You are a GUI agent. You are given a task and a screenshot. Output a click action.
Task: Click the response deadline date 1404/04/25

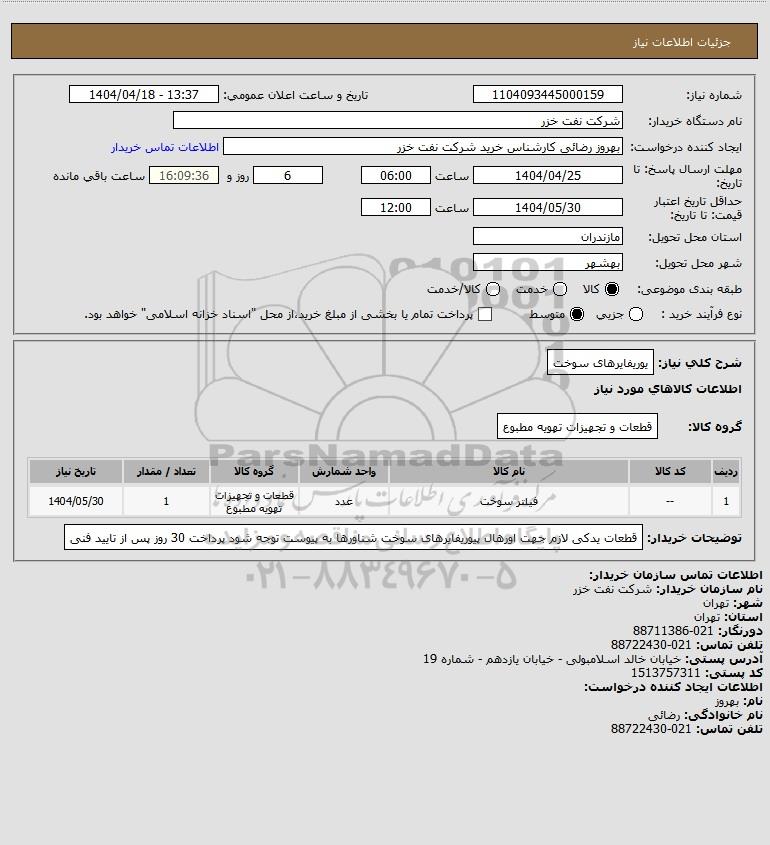pyautogui.click(x=547, y=175)
